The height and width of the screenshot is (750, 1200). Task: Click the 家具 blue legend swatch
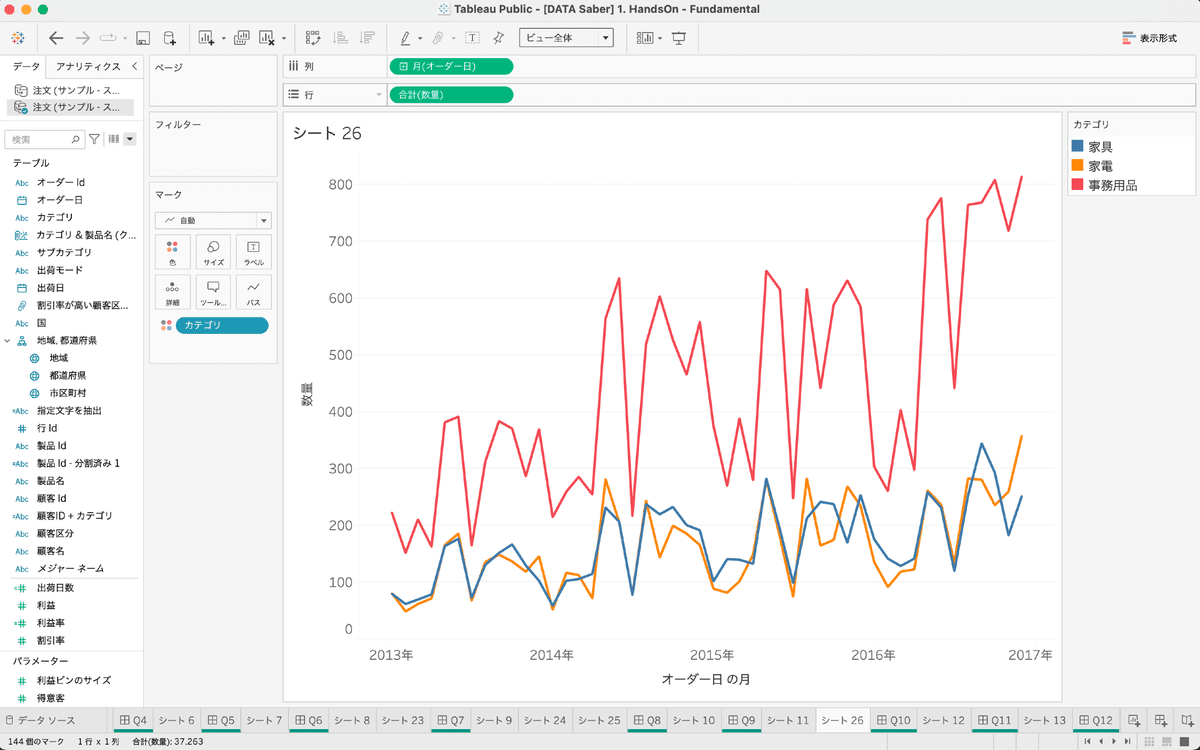pyautogui.click(x=1078, y=146)
